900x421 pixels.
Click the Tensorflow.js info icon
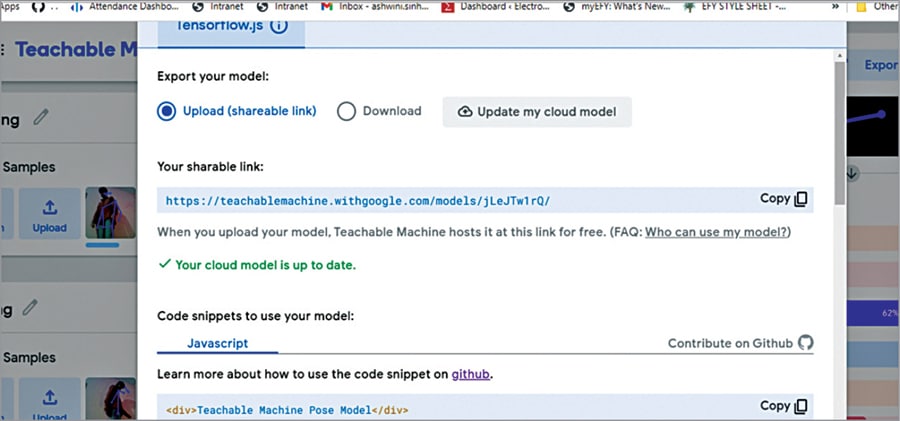279,26
